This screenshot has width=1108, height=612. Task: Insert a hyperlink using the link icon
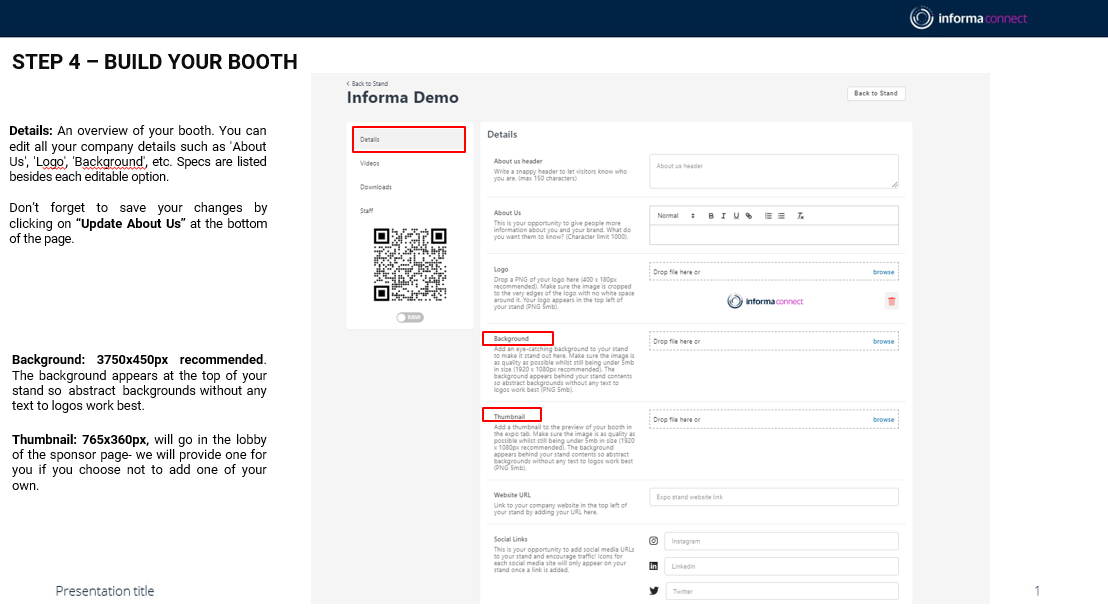(749, 216)
